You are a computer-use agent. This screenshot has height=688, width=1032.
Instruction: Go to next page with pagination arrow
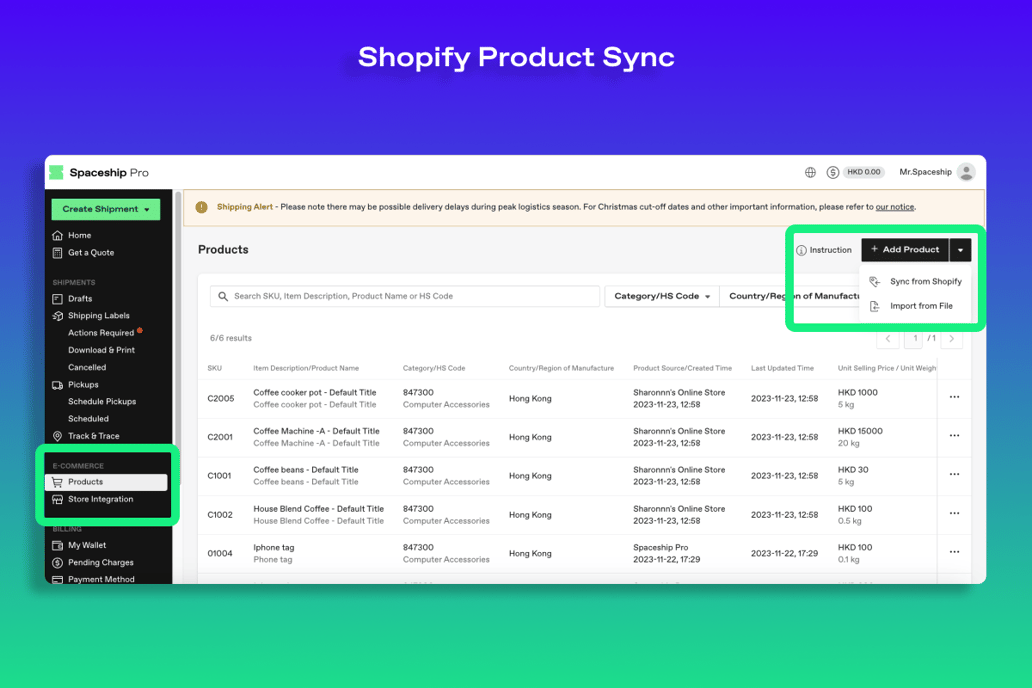point(951,338)
